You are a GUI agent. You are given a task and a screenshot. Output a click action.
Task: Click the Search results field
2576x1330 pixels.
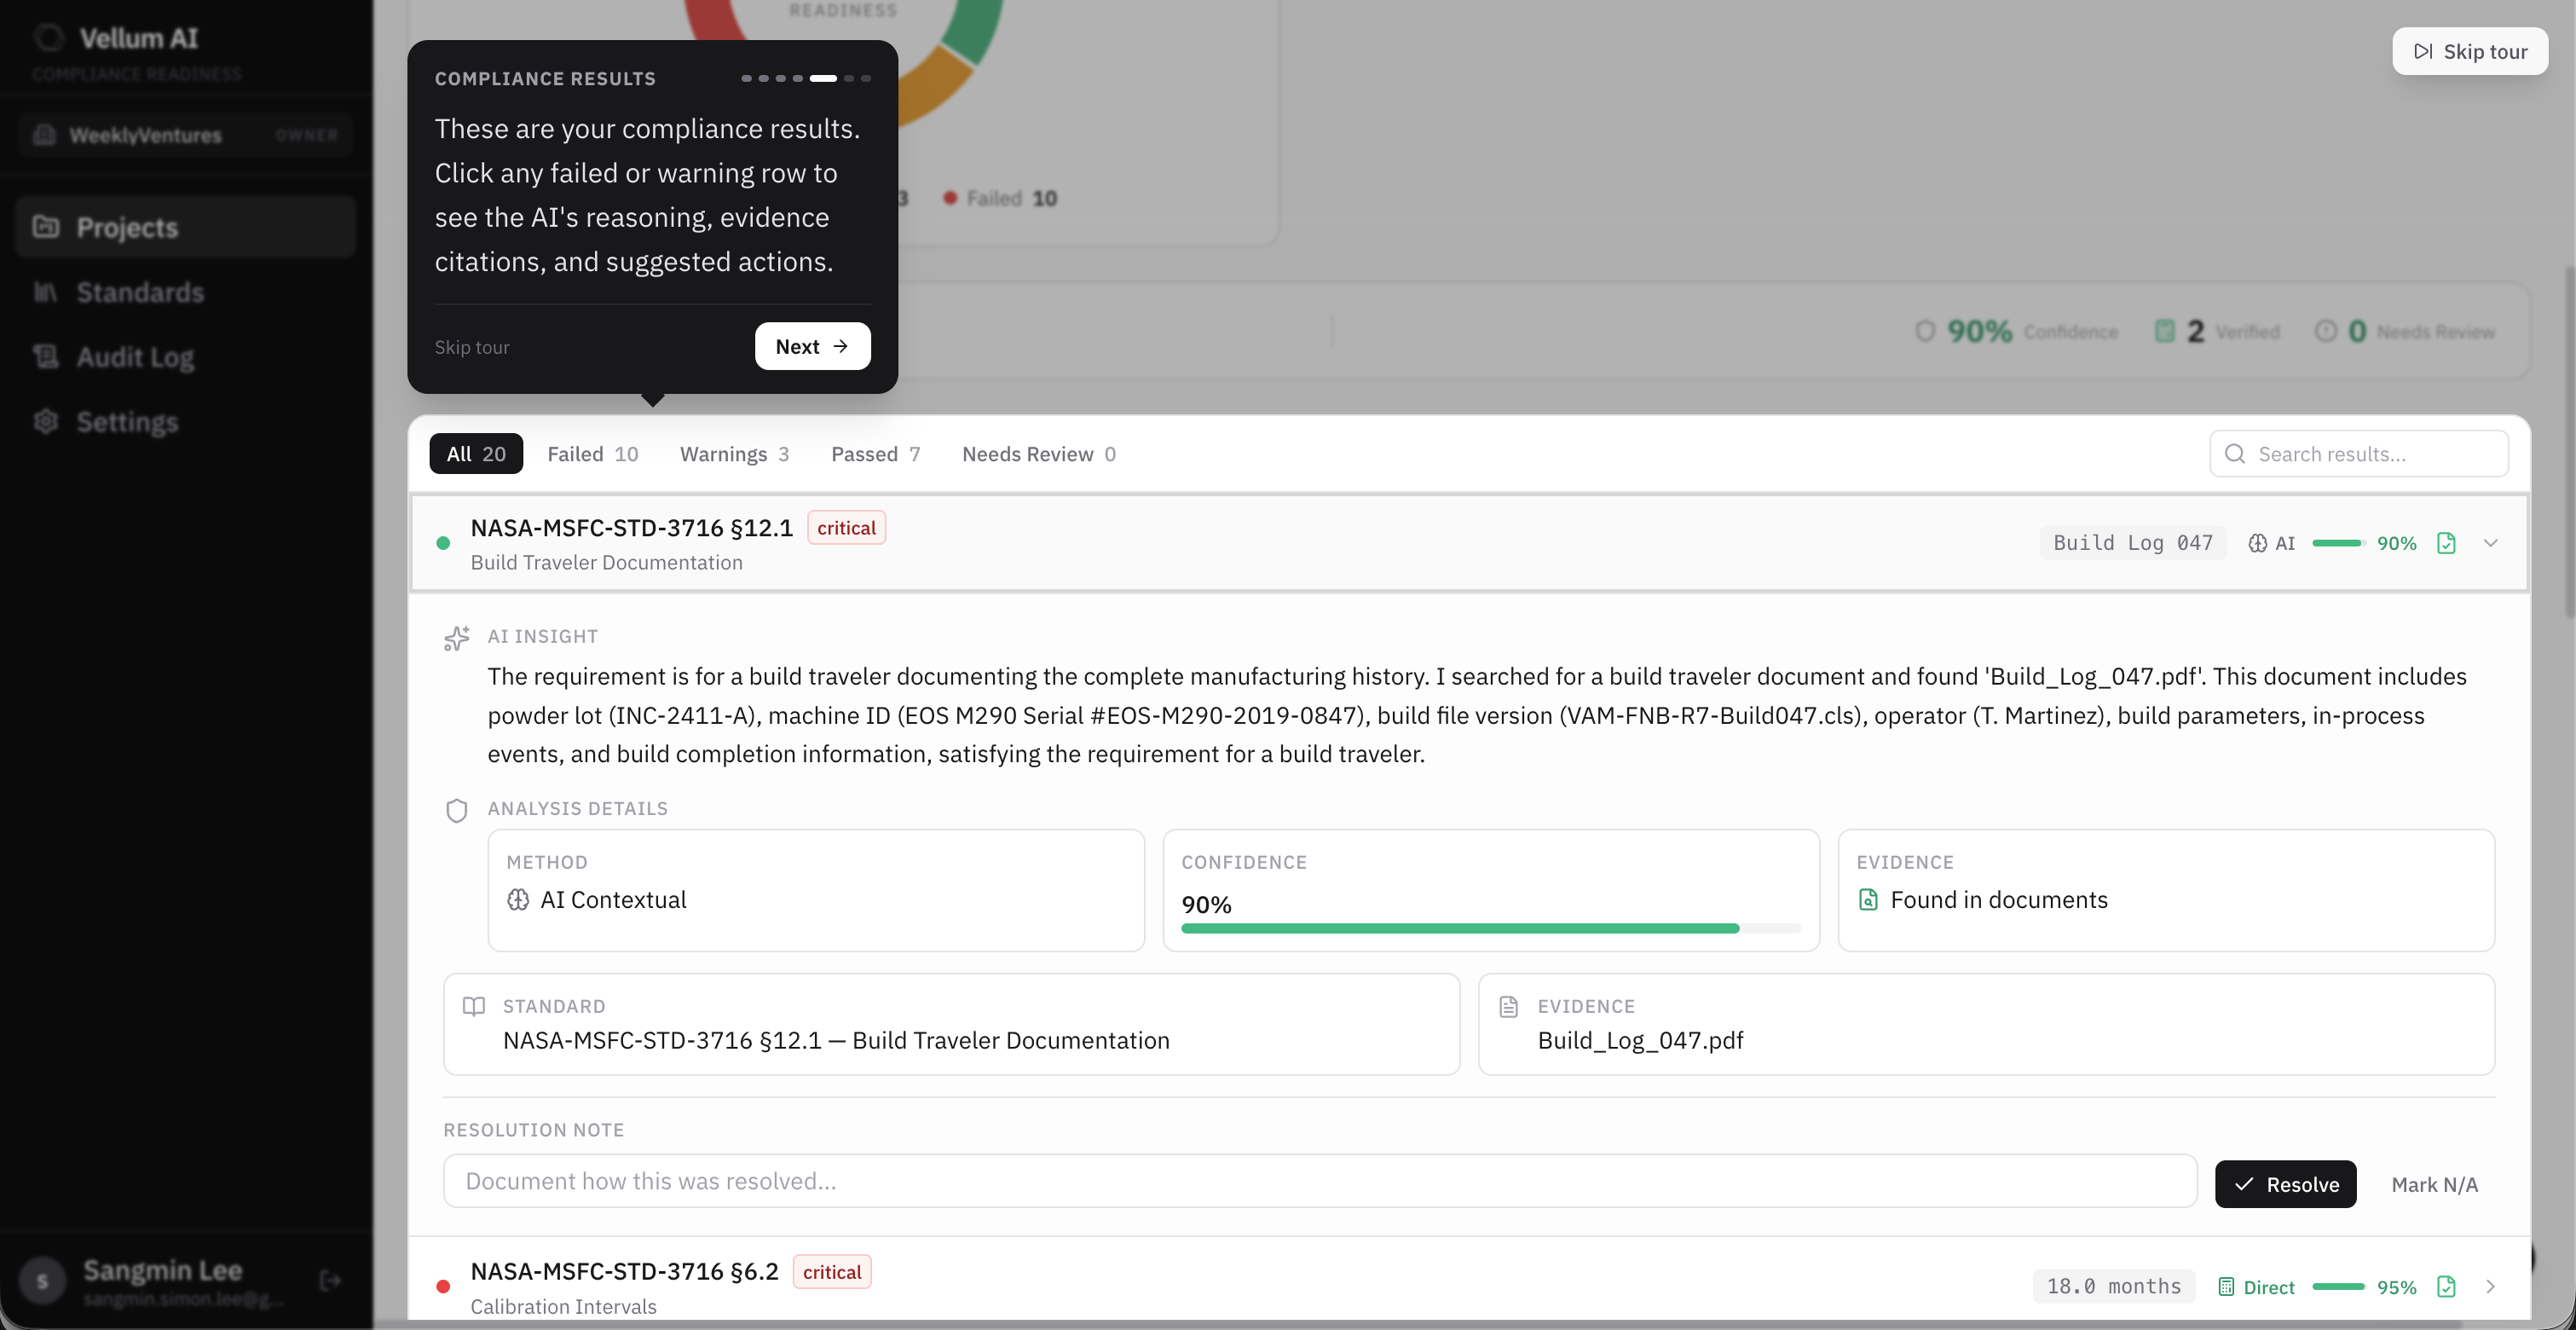coord(2359,454)
